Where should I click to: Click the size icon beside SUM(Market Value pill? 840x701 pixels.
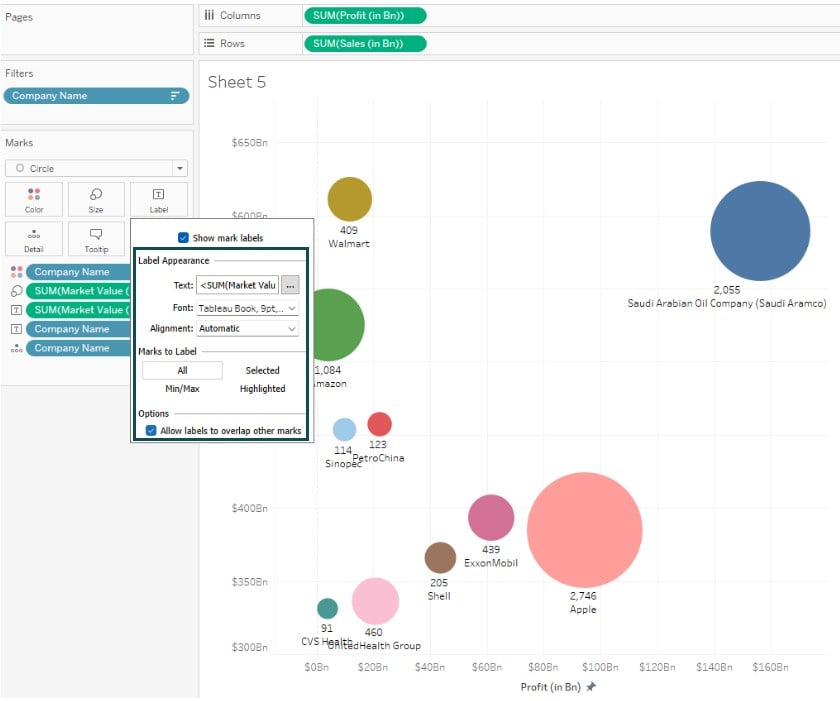(17, 291)
